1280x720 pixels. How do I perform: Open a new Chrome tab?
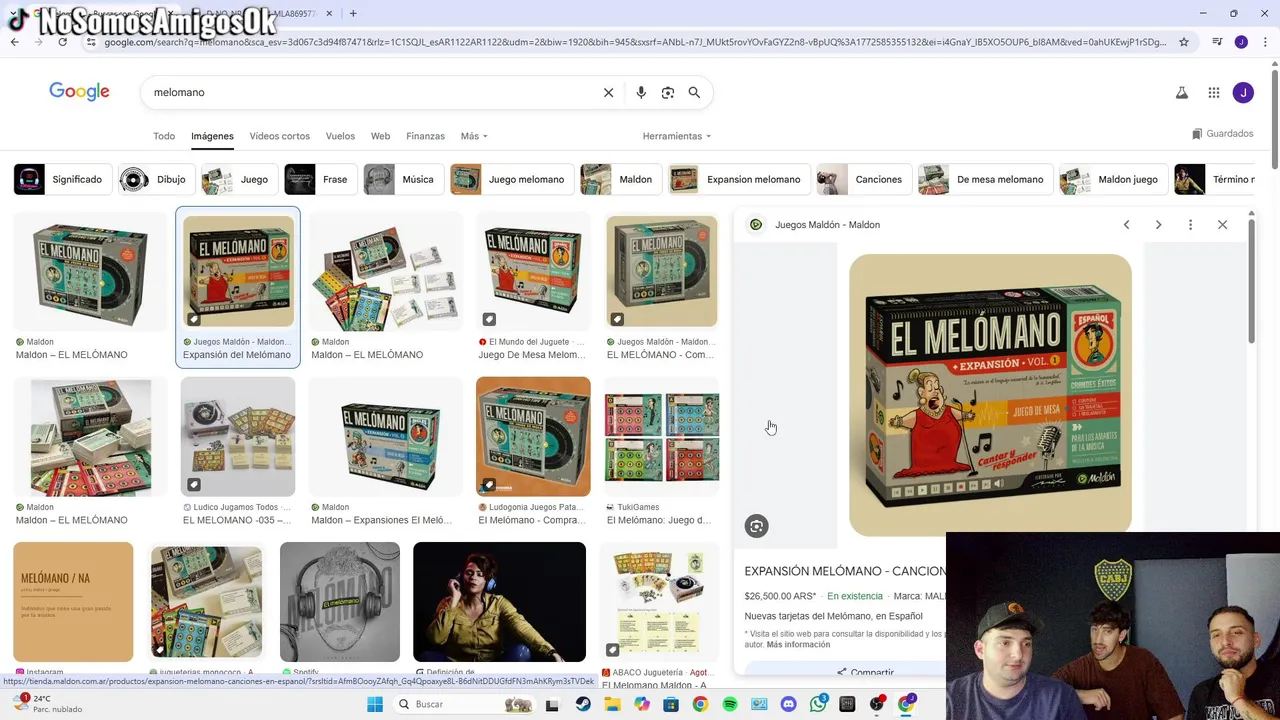click(x=353, y=13)
